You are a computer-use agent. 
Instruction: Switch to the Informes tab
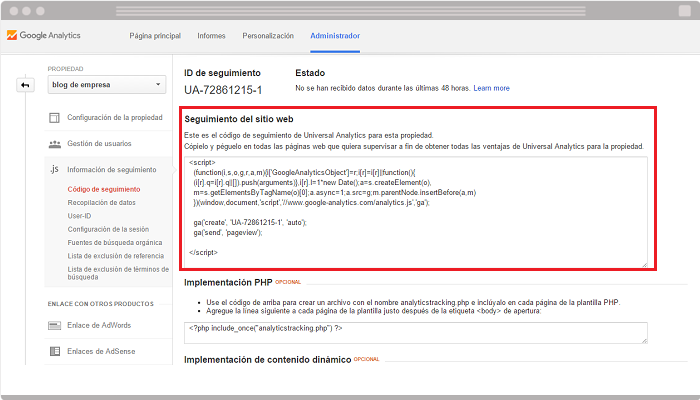point(211,36)
